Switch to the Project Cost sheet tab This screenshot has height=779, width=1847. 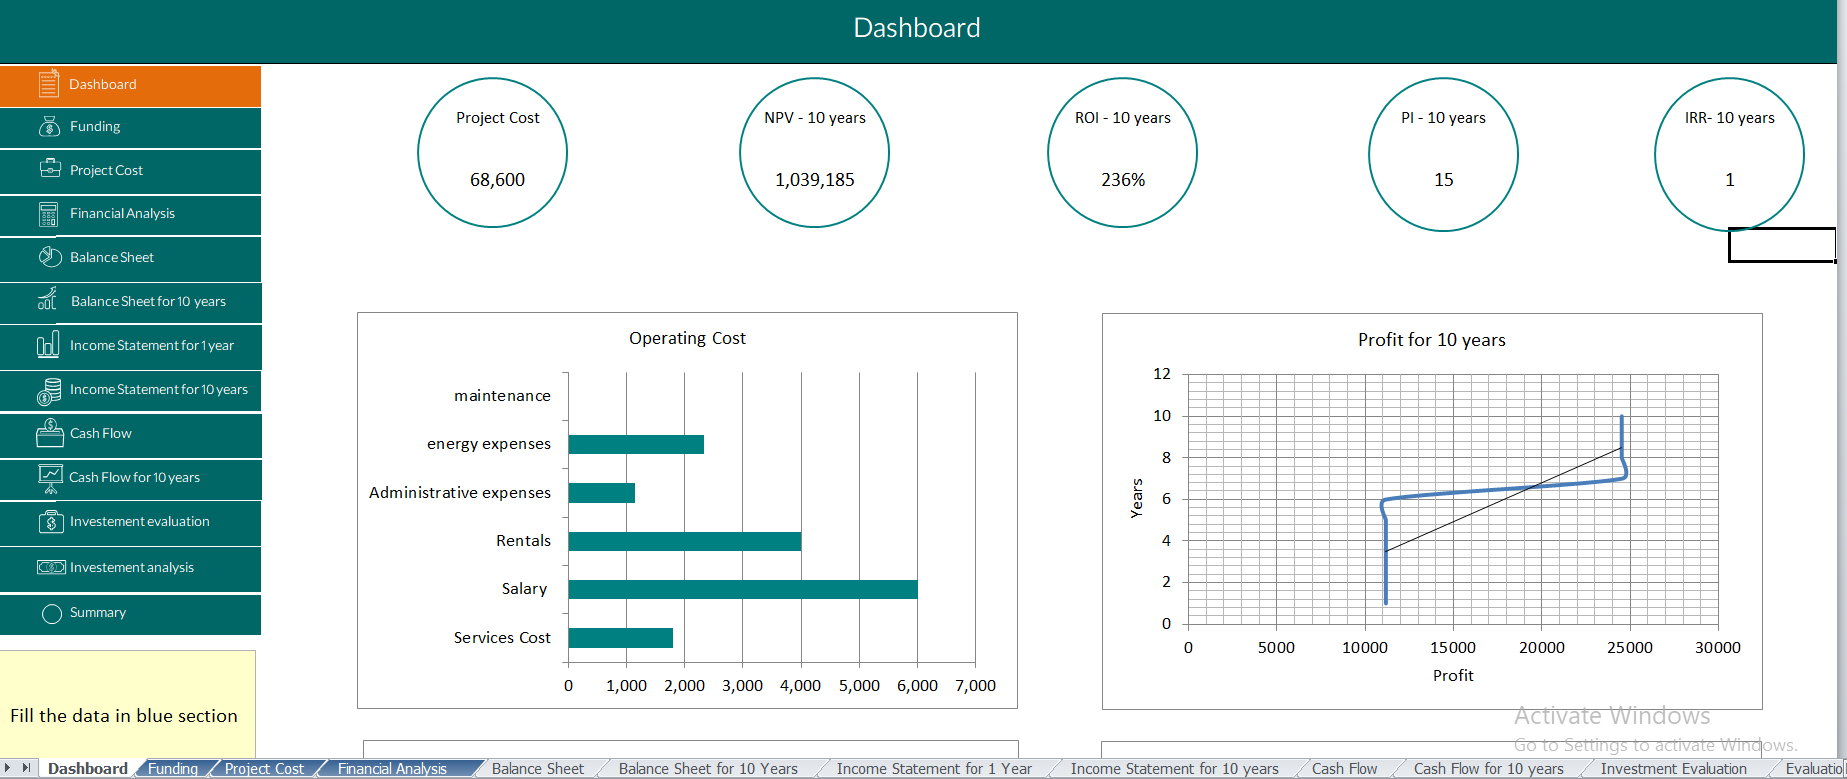pyautogui.click(x=264, y=769)
